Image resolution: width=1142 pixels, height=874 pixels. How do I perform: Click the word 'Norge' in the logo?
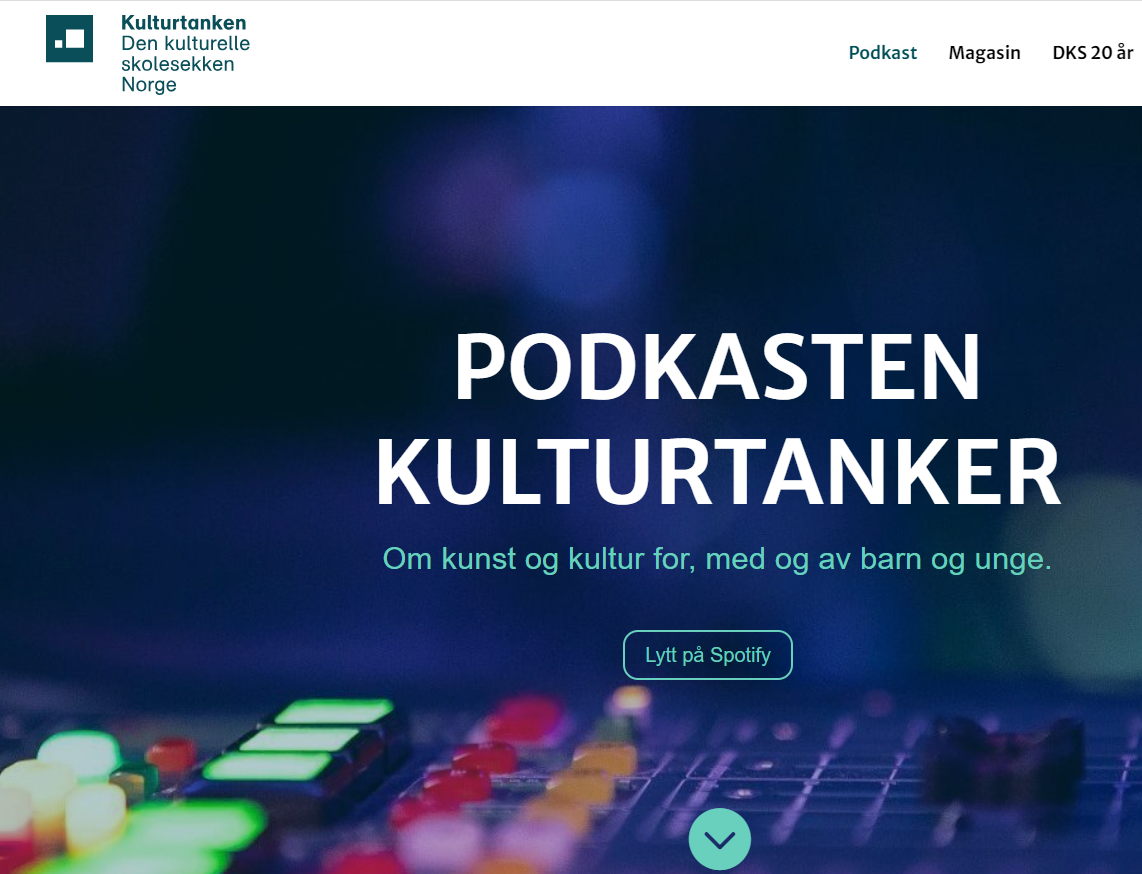click(149, 84)
